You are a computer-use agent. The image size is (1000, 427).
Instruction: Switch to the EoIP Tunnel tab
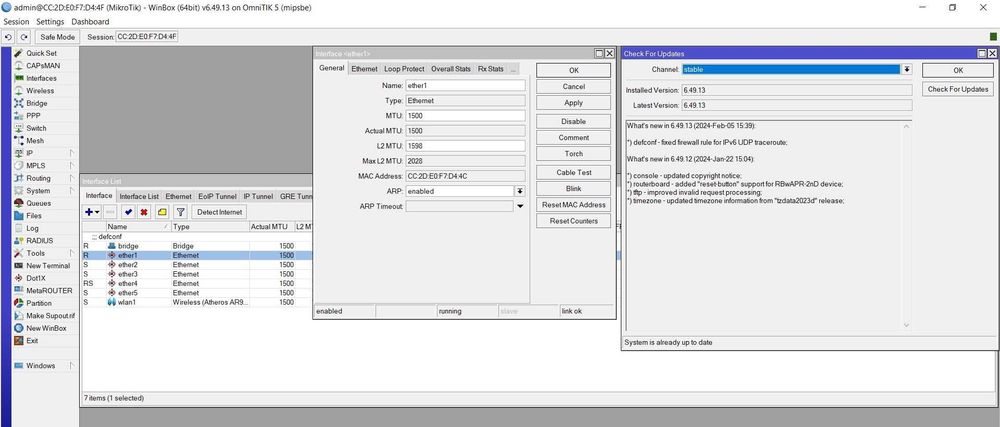(217, 196)
